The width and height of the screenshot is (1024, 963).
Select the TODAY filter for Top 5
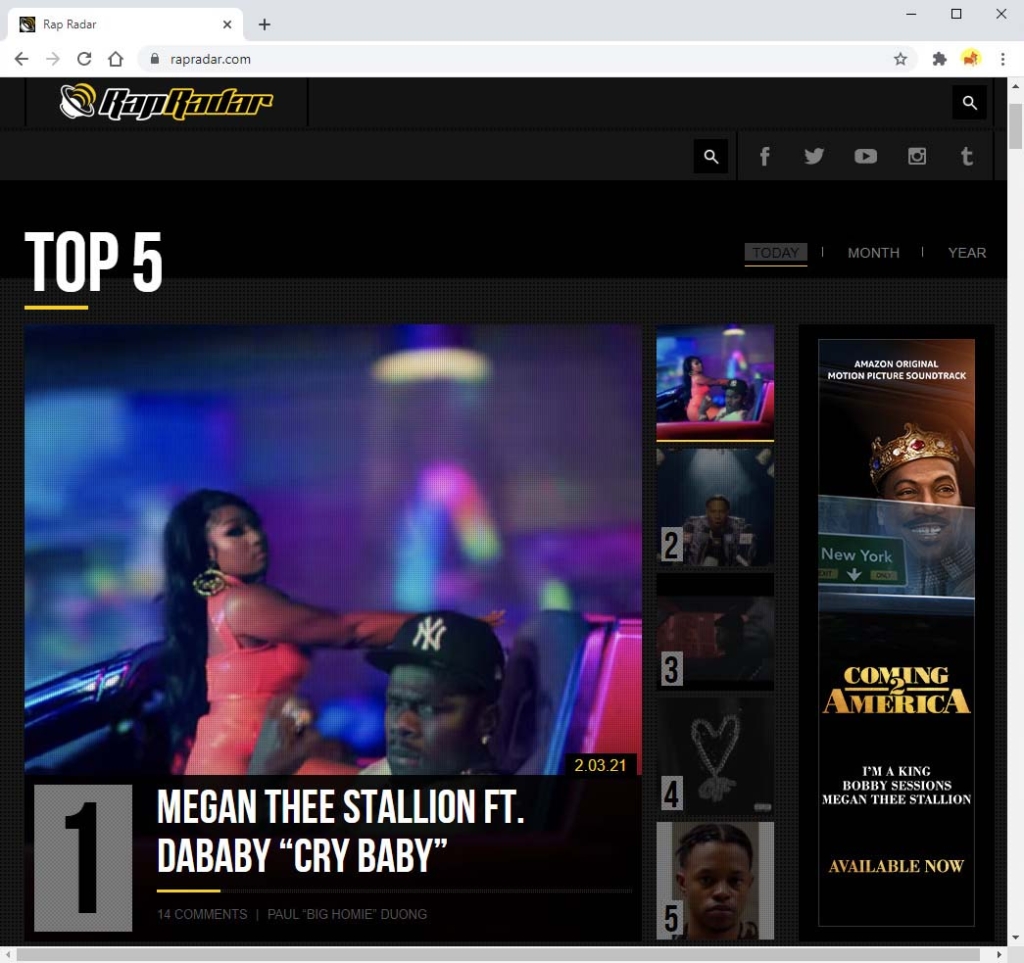pos(776,253)
